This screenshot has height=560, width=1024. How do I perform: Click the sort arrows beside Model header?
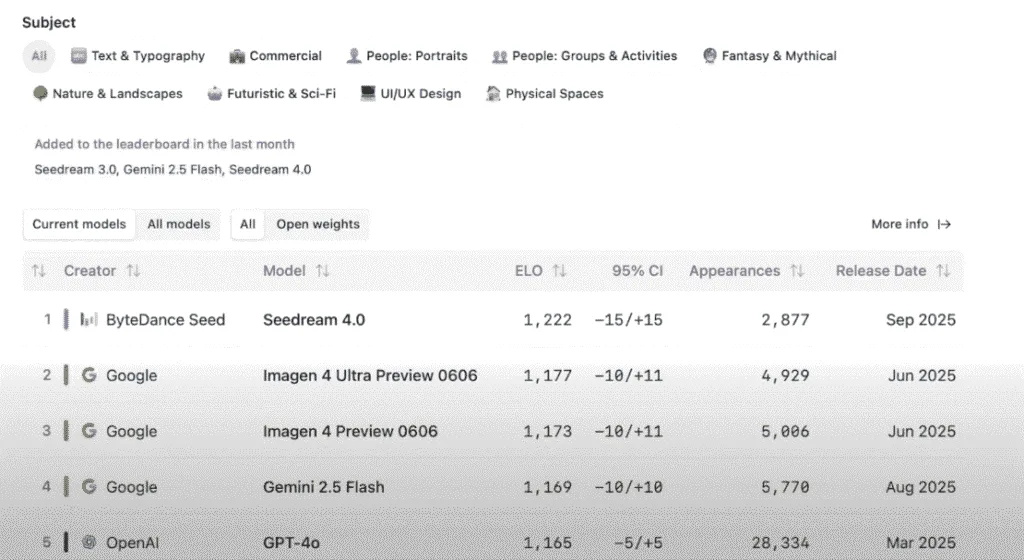(322, 271)
